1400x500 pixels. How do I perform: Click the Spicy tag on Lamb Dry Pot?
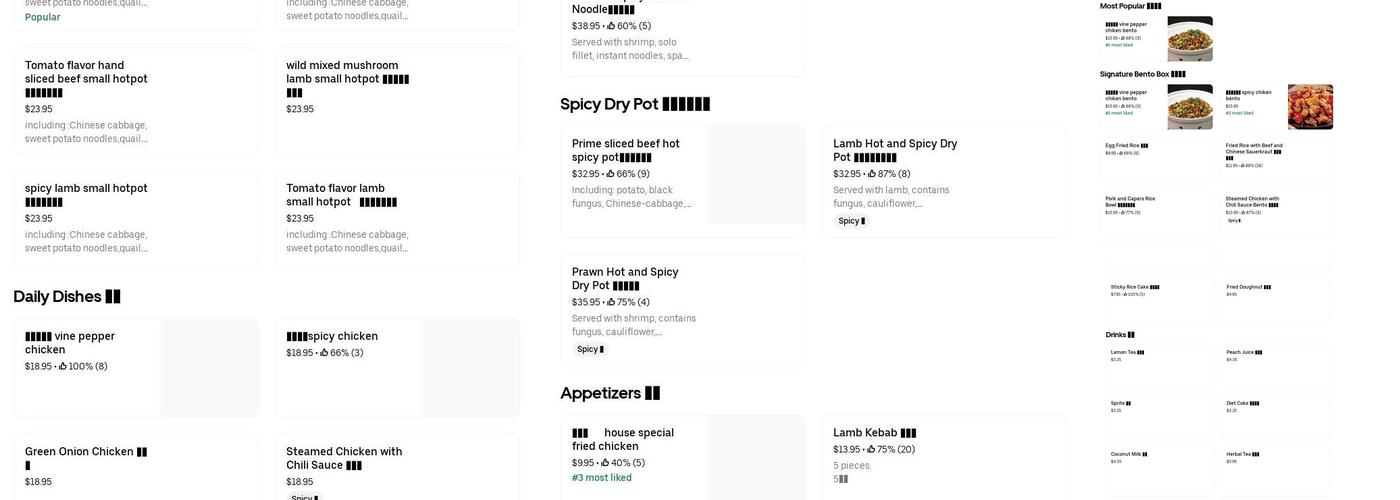point(851,221)
